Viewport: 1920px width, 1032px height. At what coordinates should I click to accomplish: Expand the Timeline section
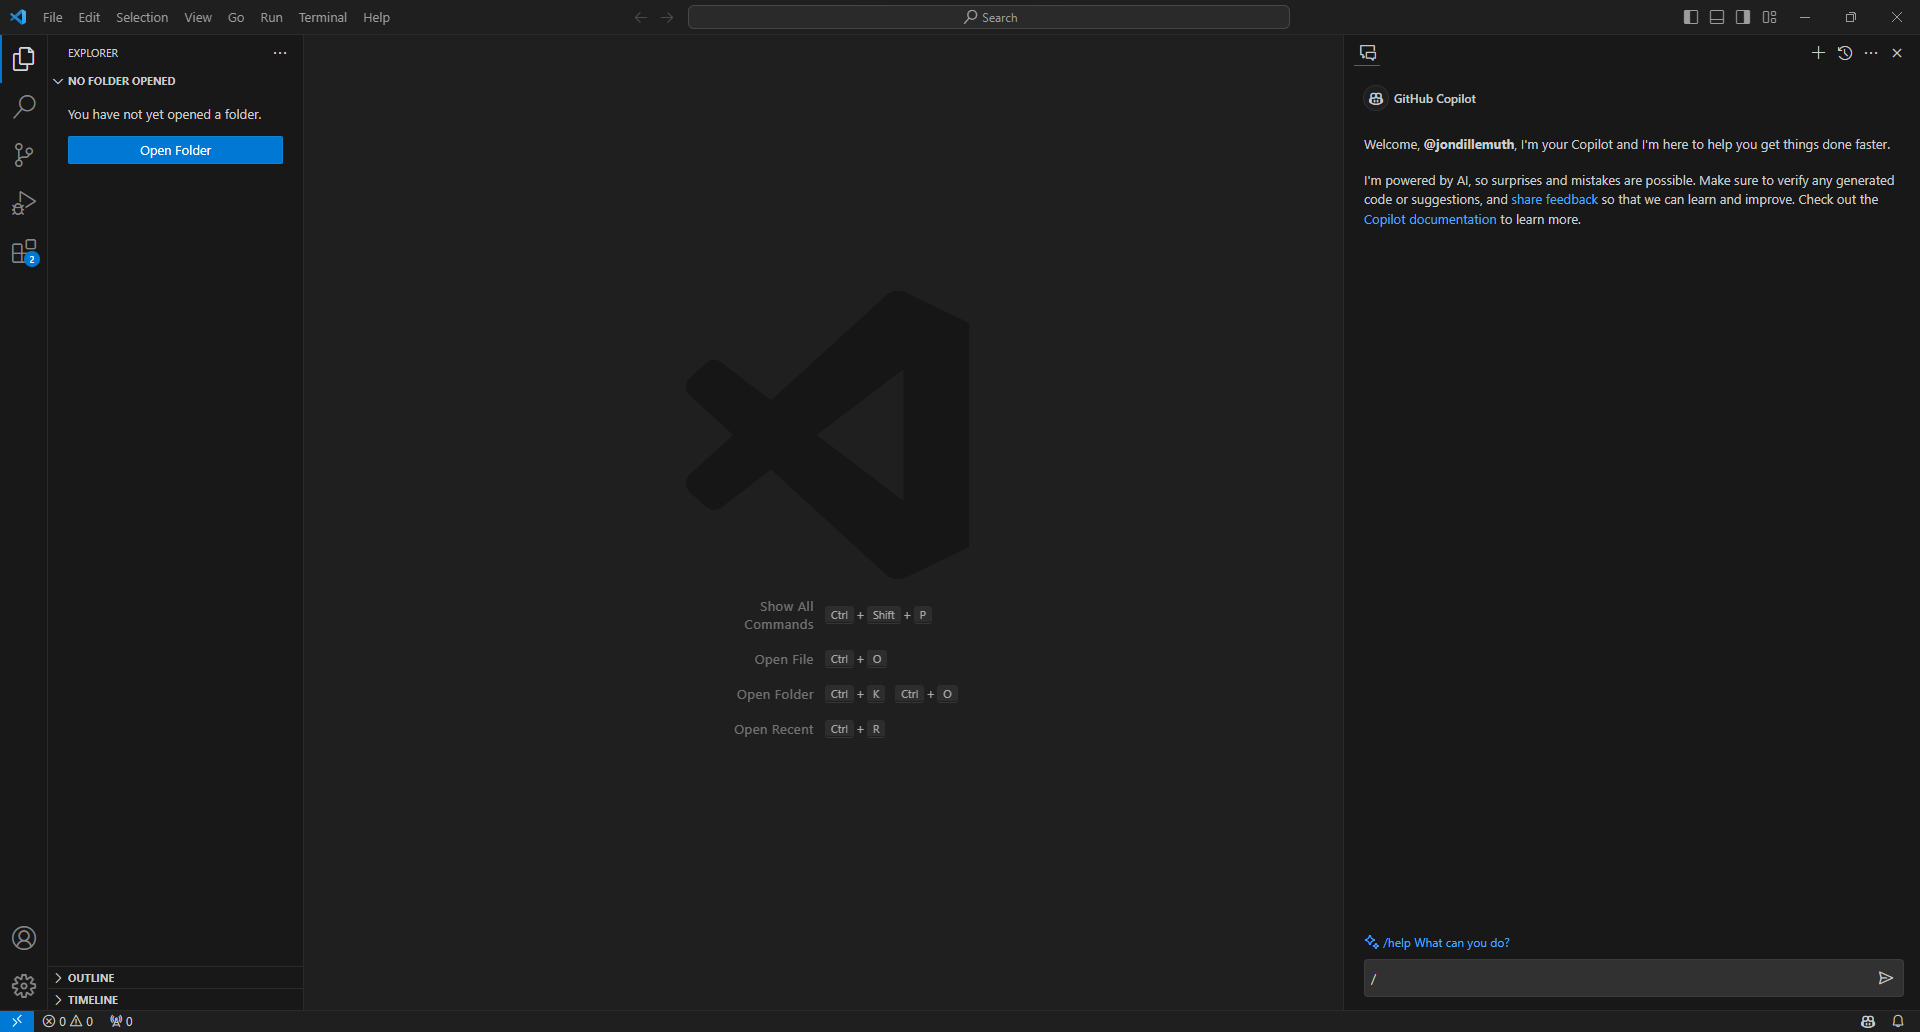93,1000
